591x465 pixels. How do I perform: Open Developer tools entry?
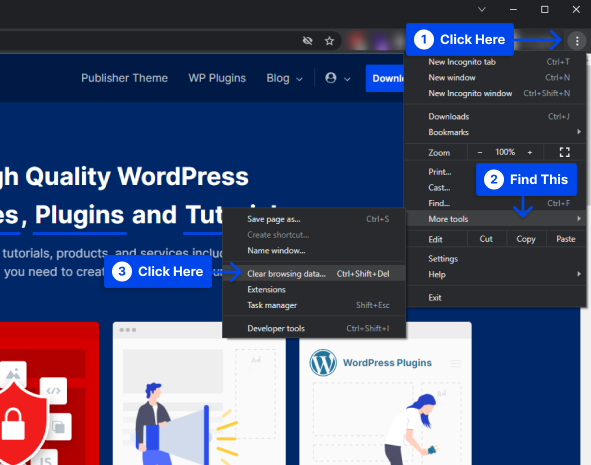click(x=314, y=329)
